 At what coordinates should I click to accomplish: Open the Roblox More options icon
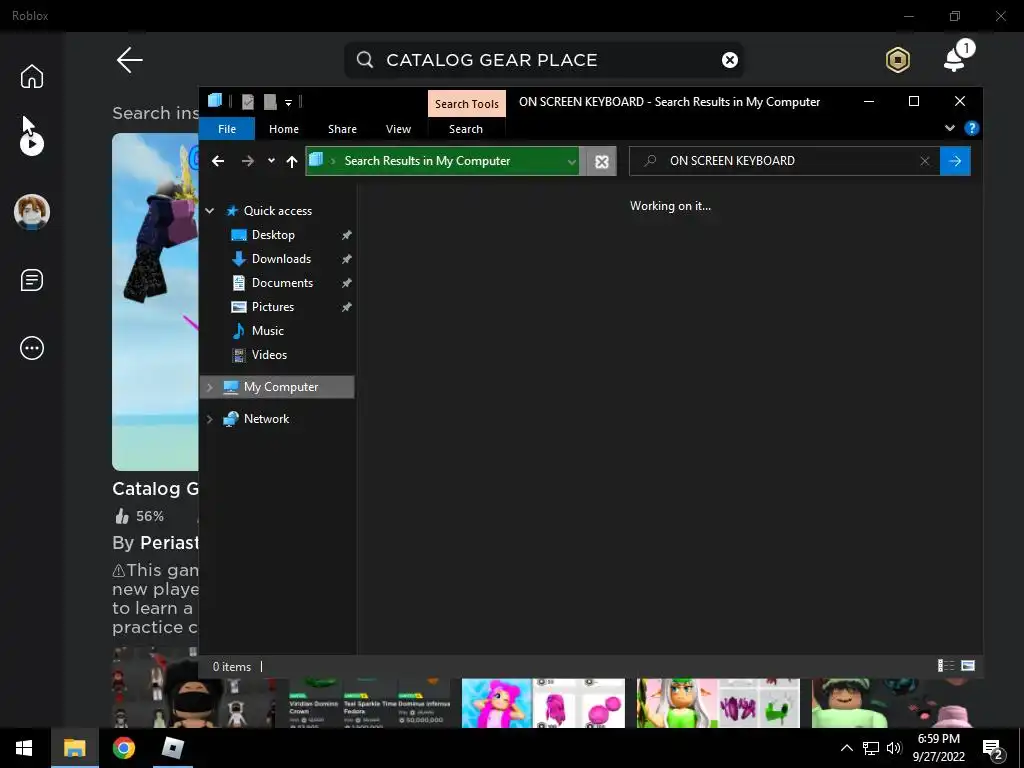pyautogui.click(x=31, y=347)
